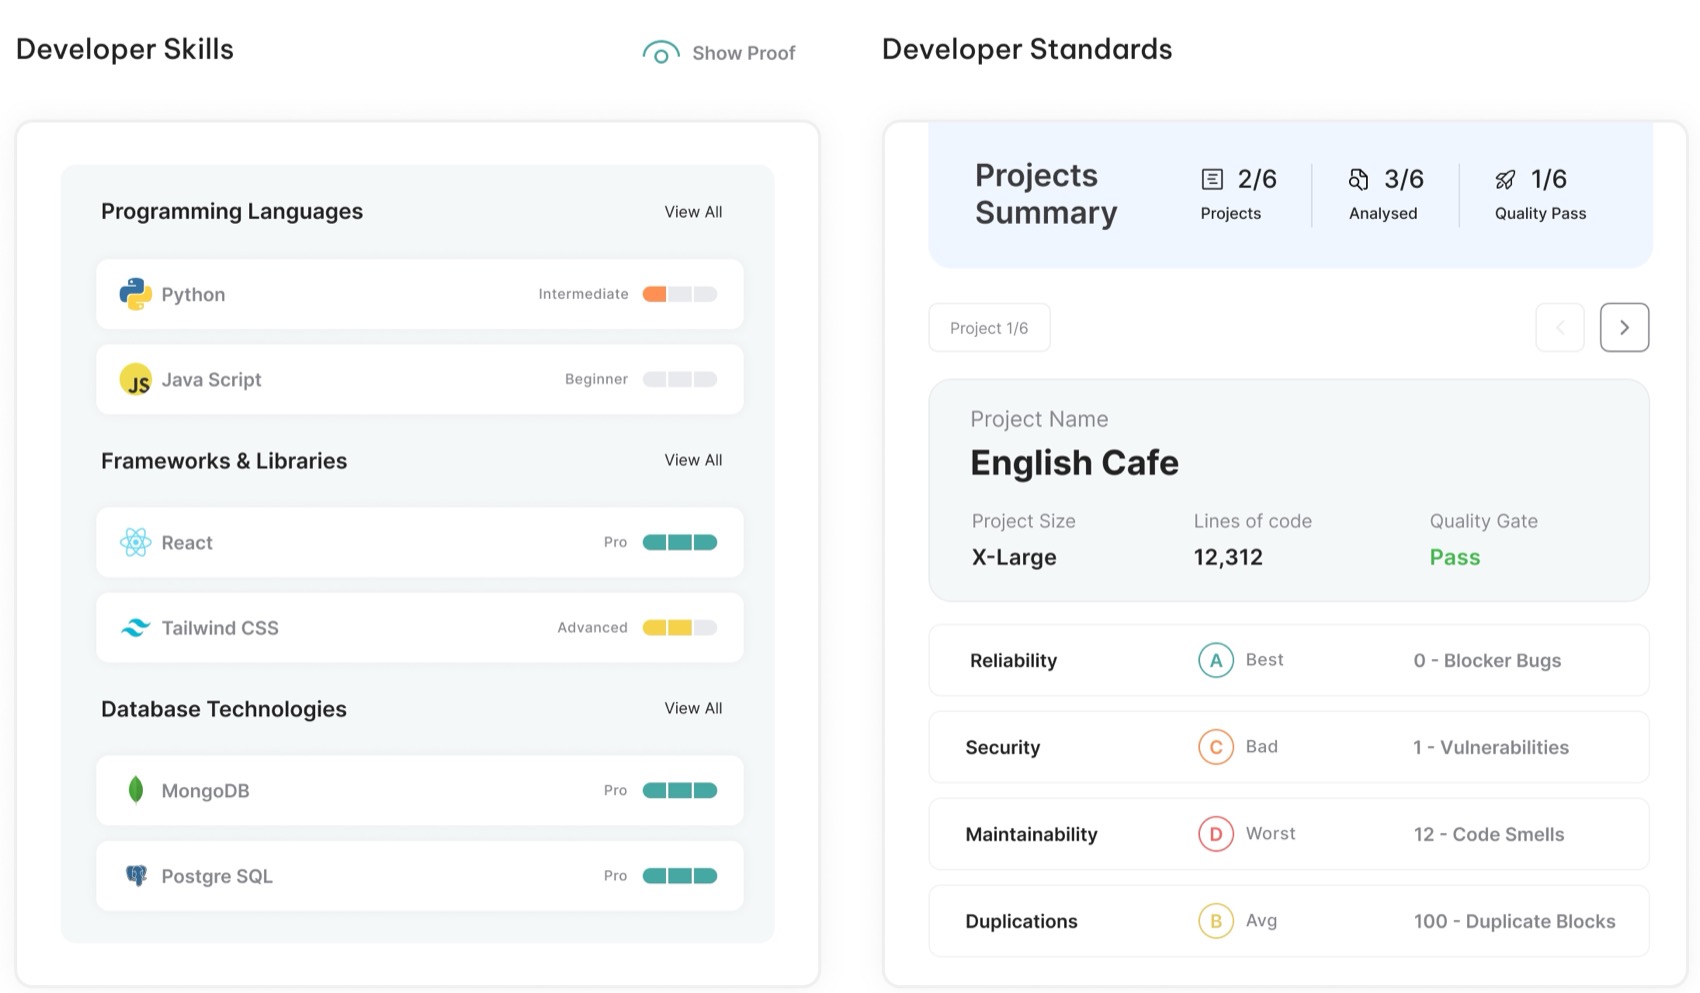1700x993 pixels.
Task: Click the 0 - Blocker Bugs text
Action: pyautogui.click(x=1487, y=660)
